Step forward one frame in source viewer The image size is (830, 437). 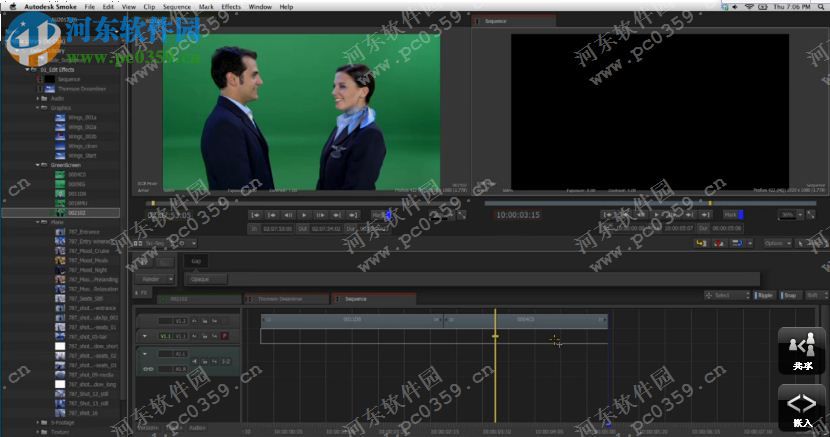[x=320, y=215]
